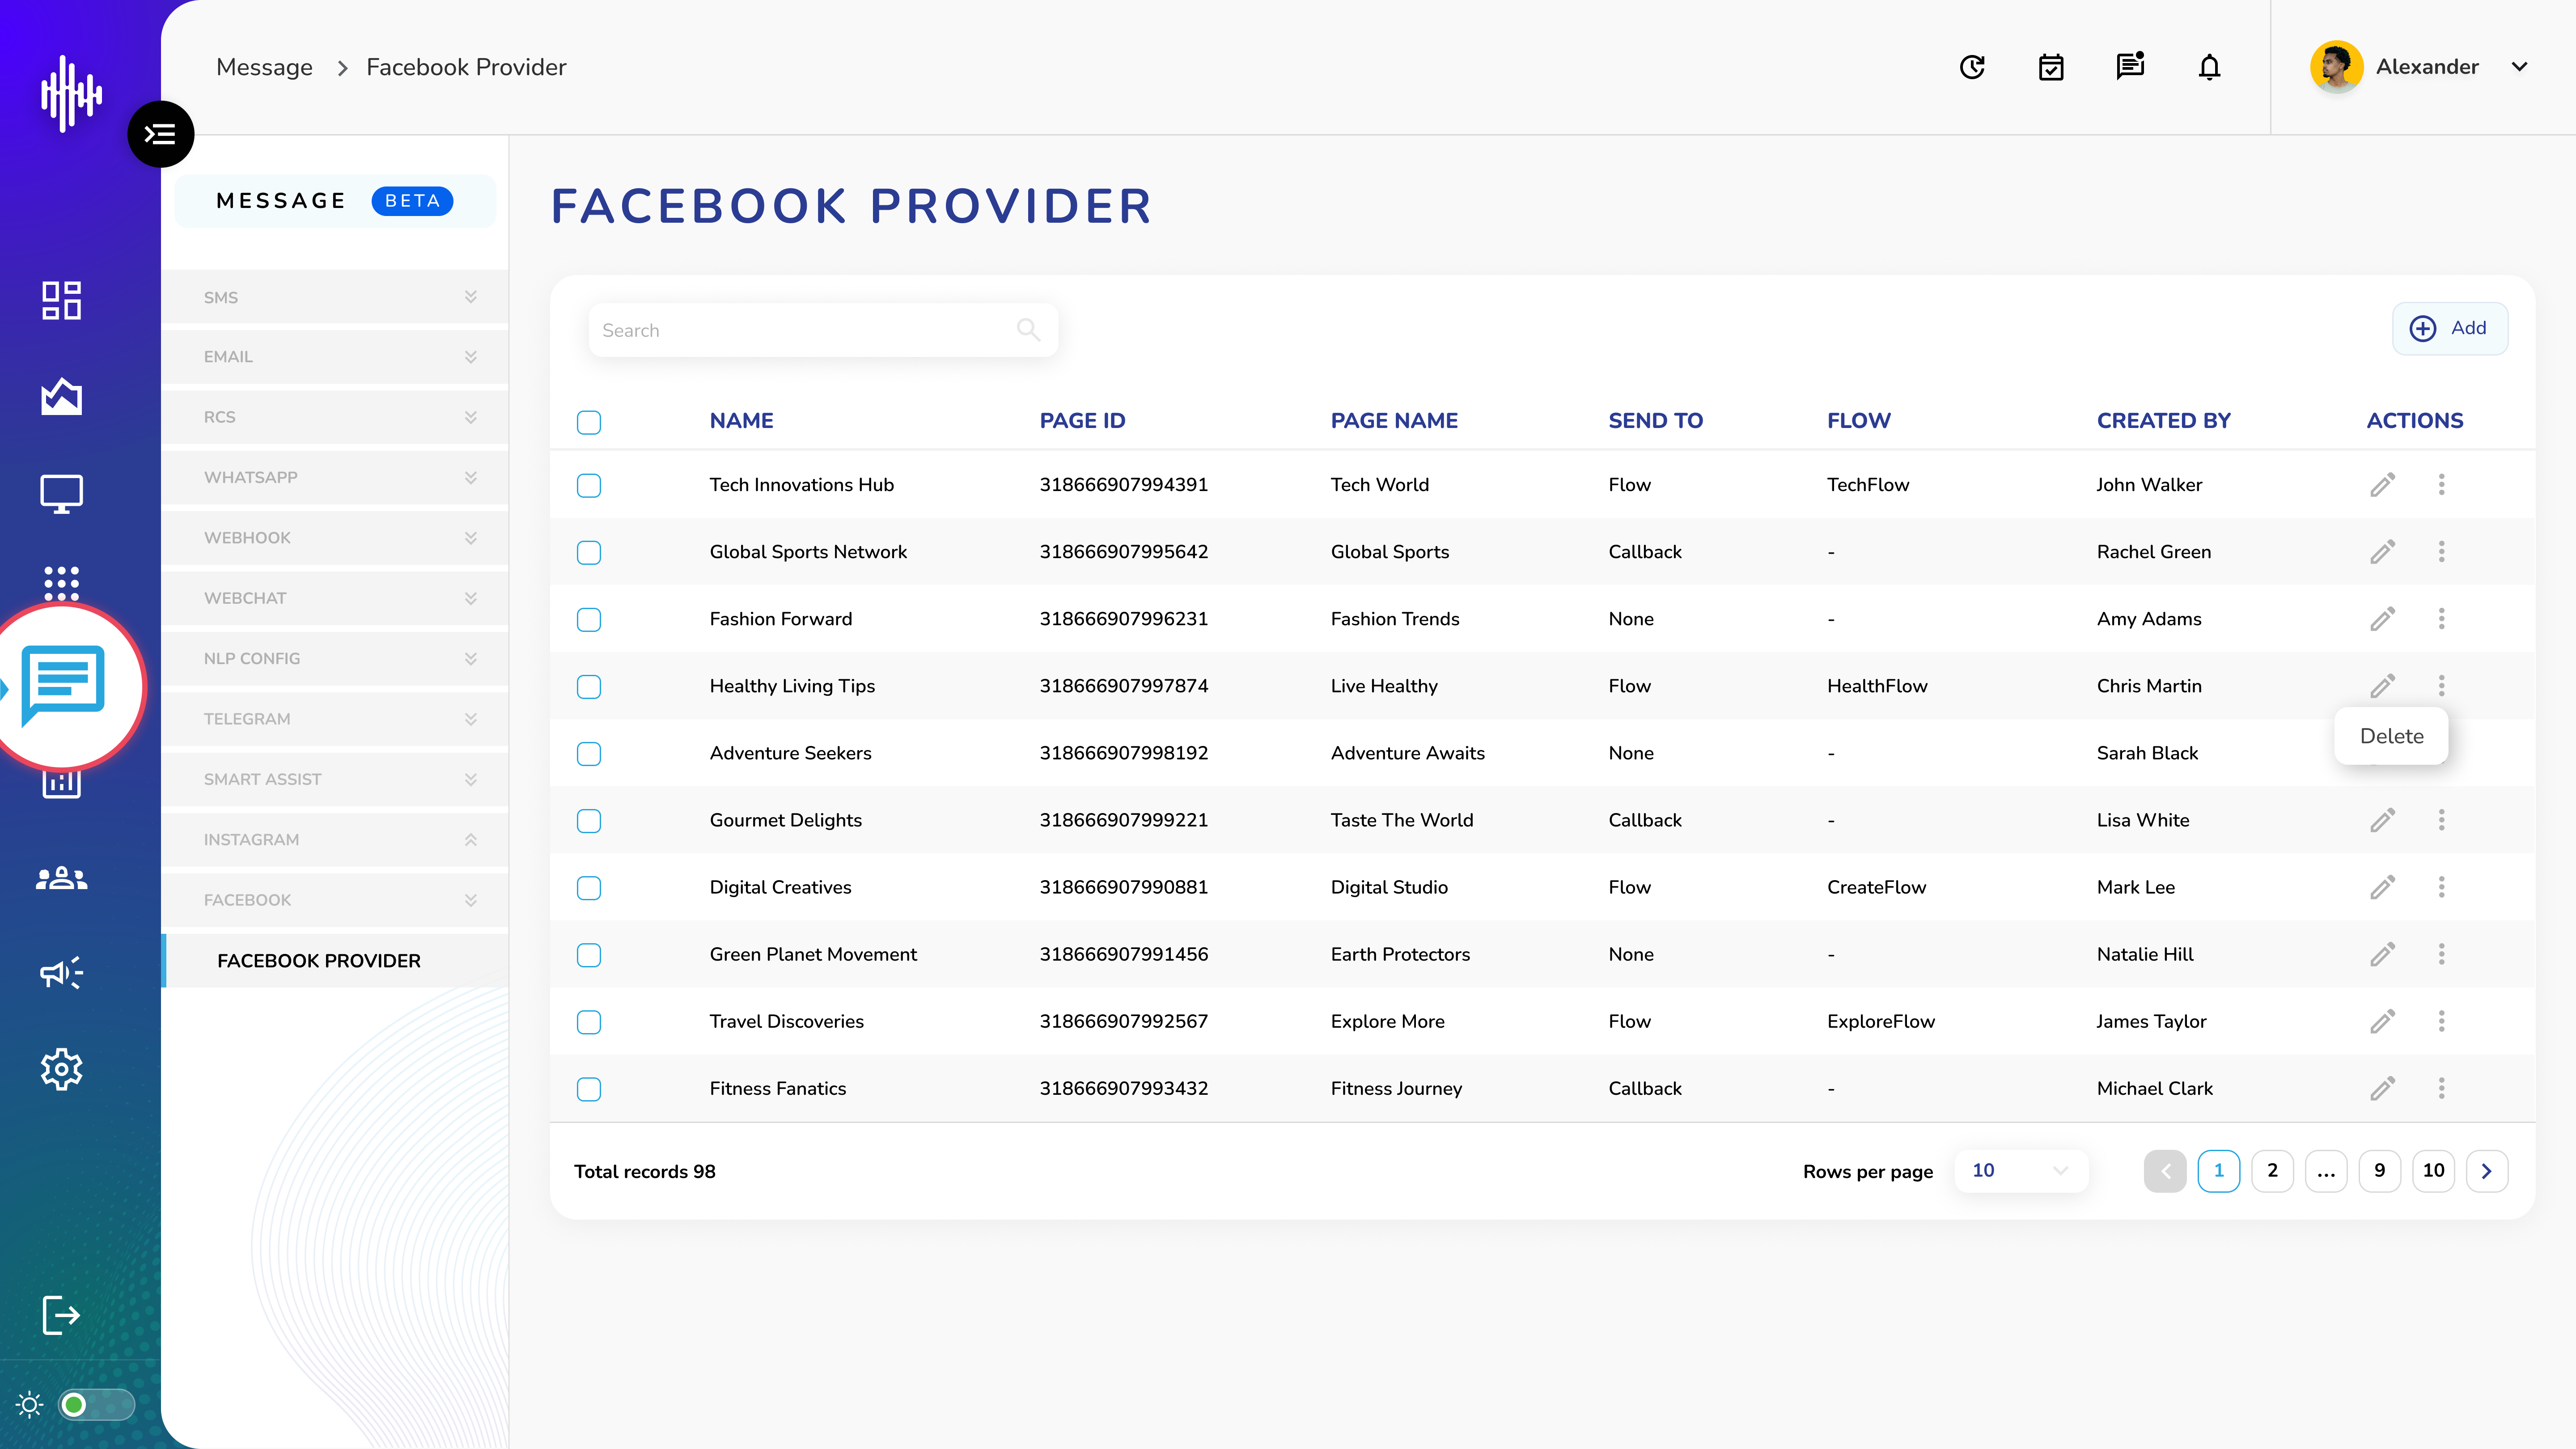Open the WEBCHAT menu section
This screenshot has height=1449, width=2576.
(x=335, y=598)
